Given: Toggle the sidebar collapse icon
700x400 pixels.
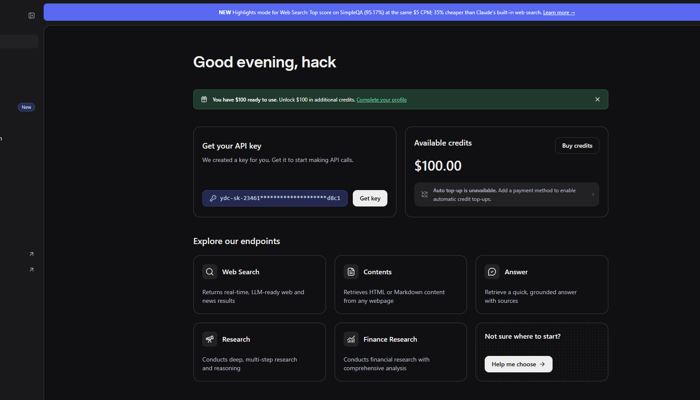Looking at the screenshot, I should pos(31,16).
